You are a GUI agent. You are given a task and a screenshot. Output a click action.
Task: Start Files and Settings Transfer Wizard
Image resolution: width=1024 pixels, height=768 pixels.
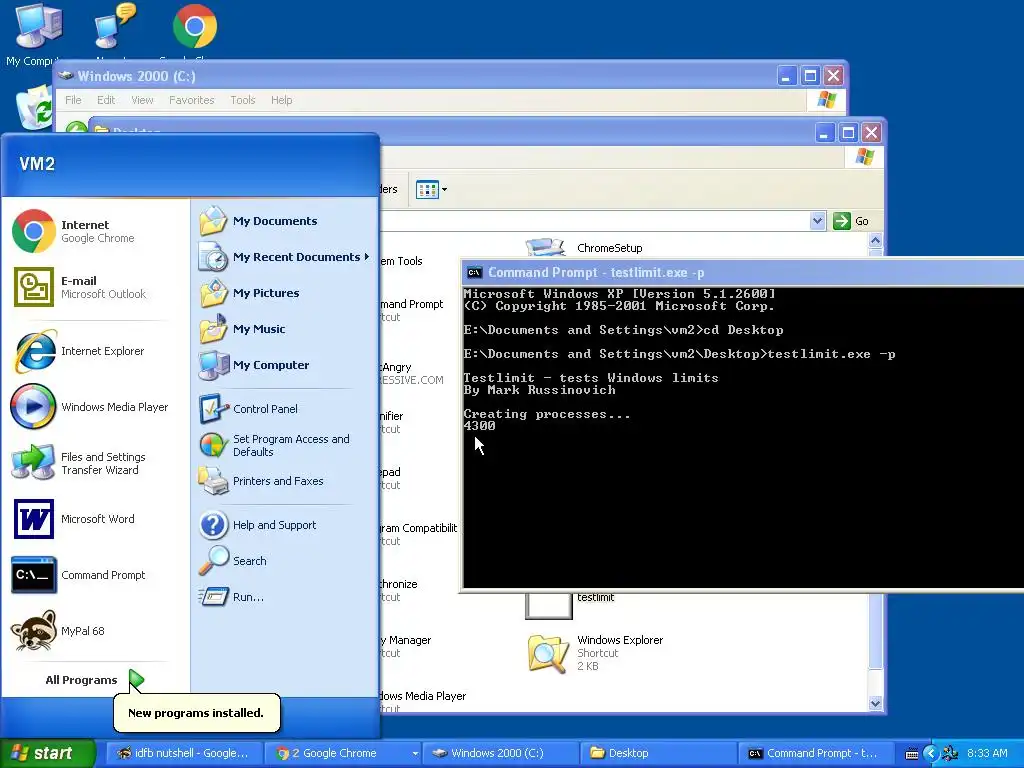coord(96,463)
